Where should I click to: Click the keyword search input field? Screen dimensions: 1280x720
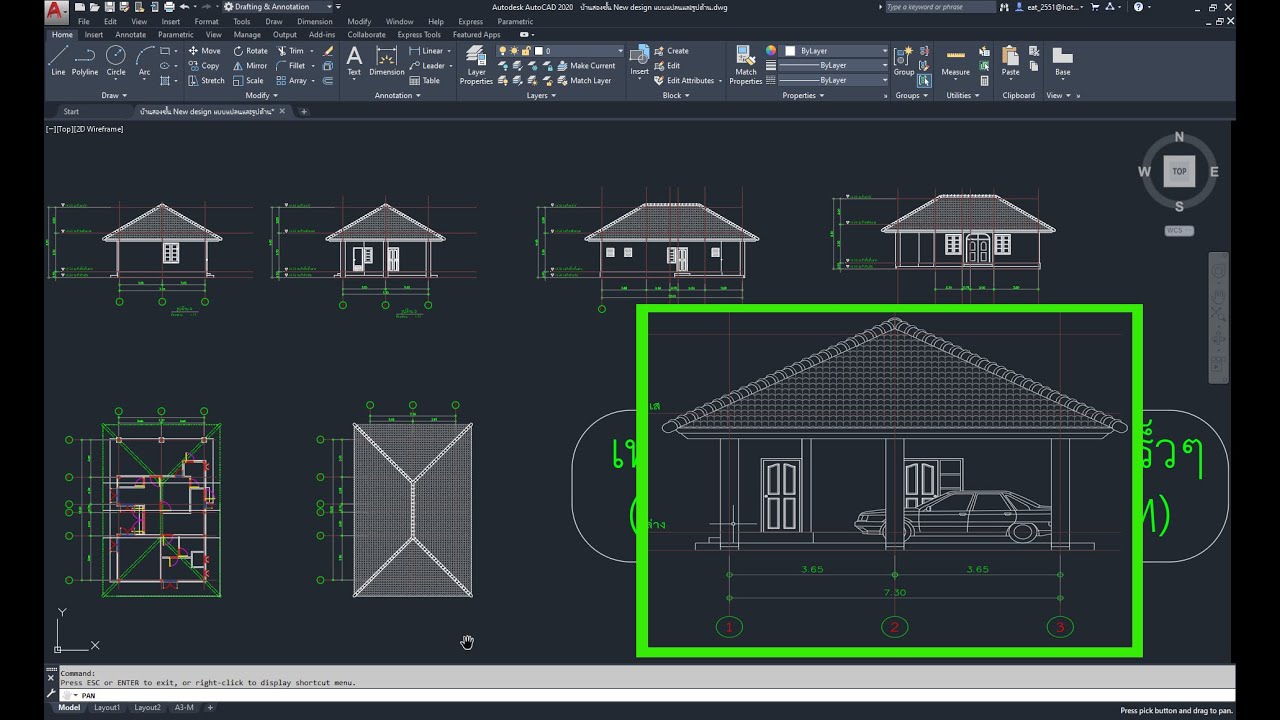pos(939,7)
